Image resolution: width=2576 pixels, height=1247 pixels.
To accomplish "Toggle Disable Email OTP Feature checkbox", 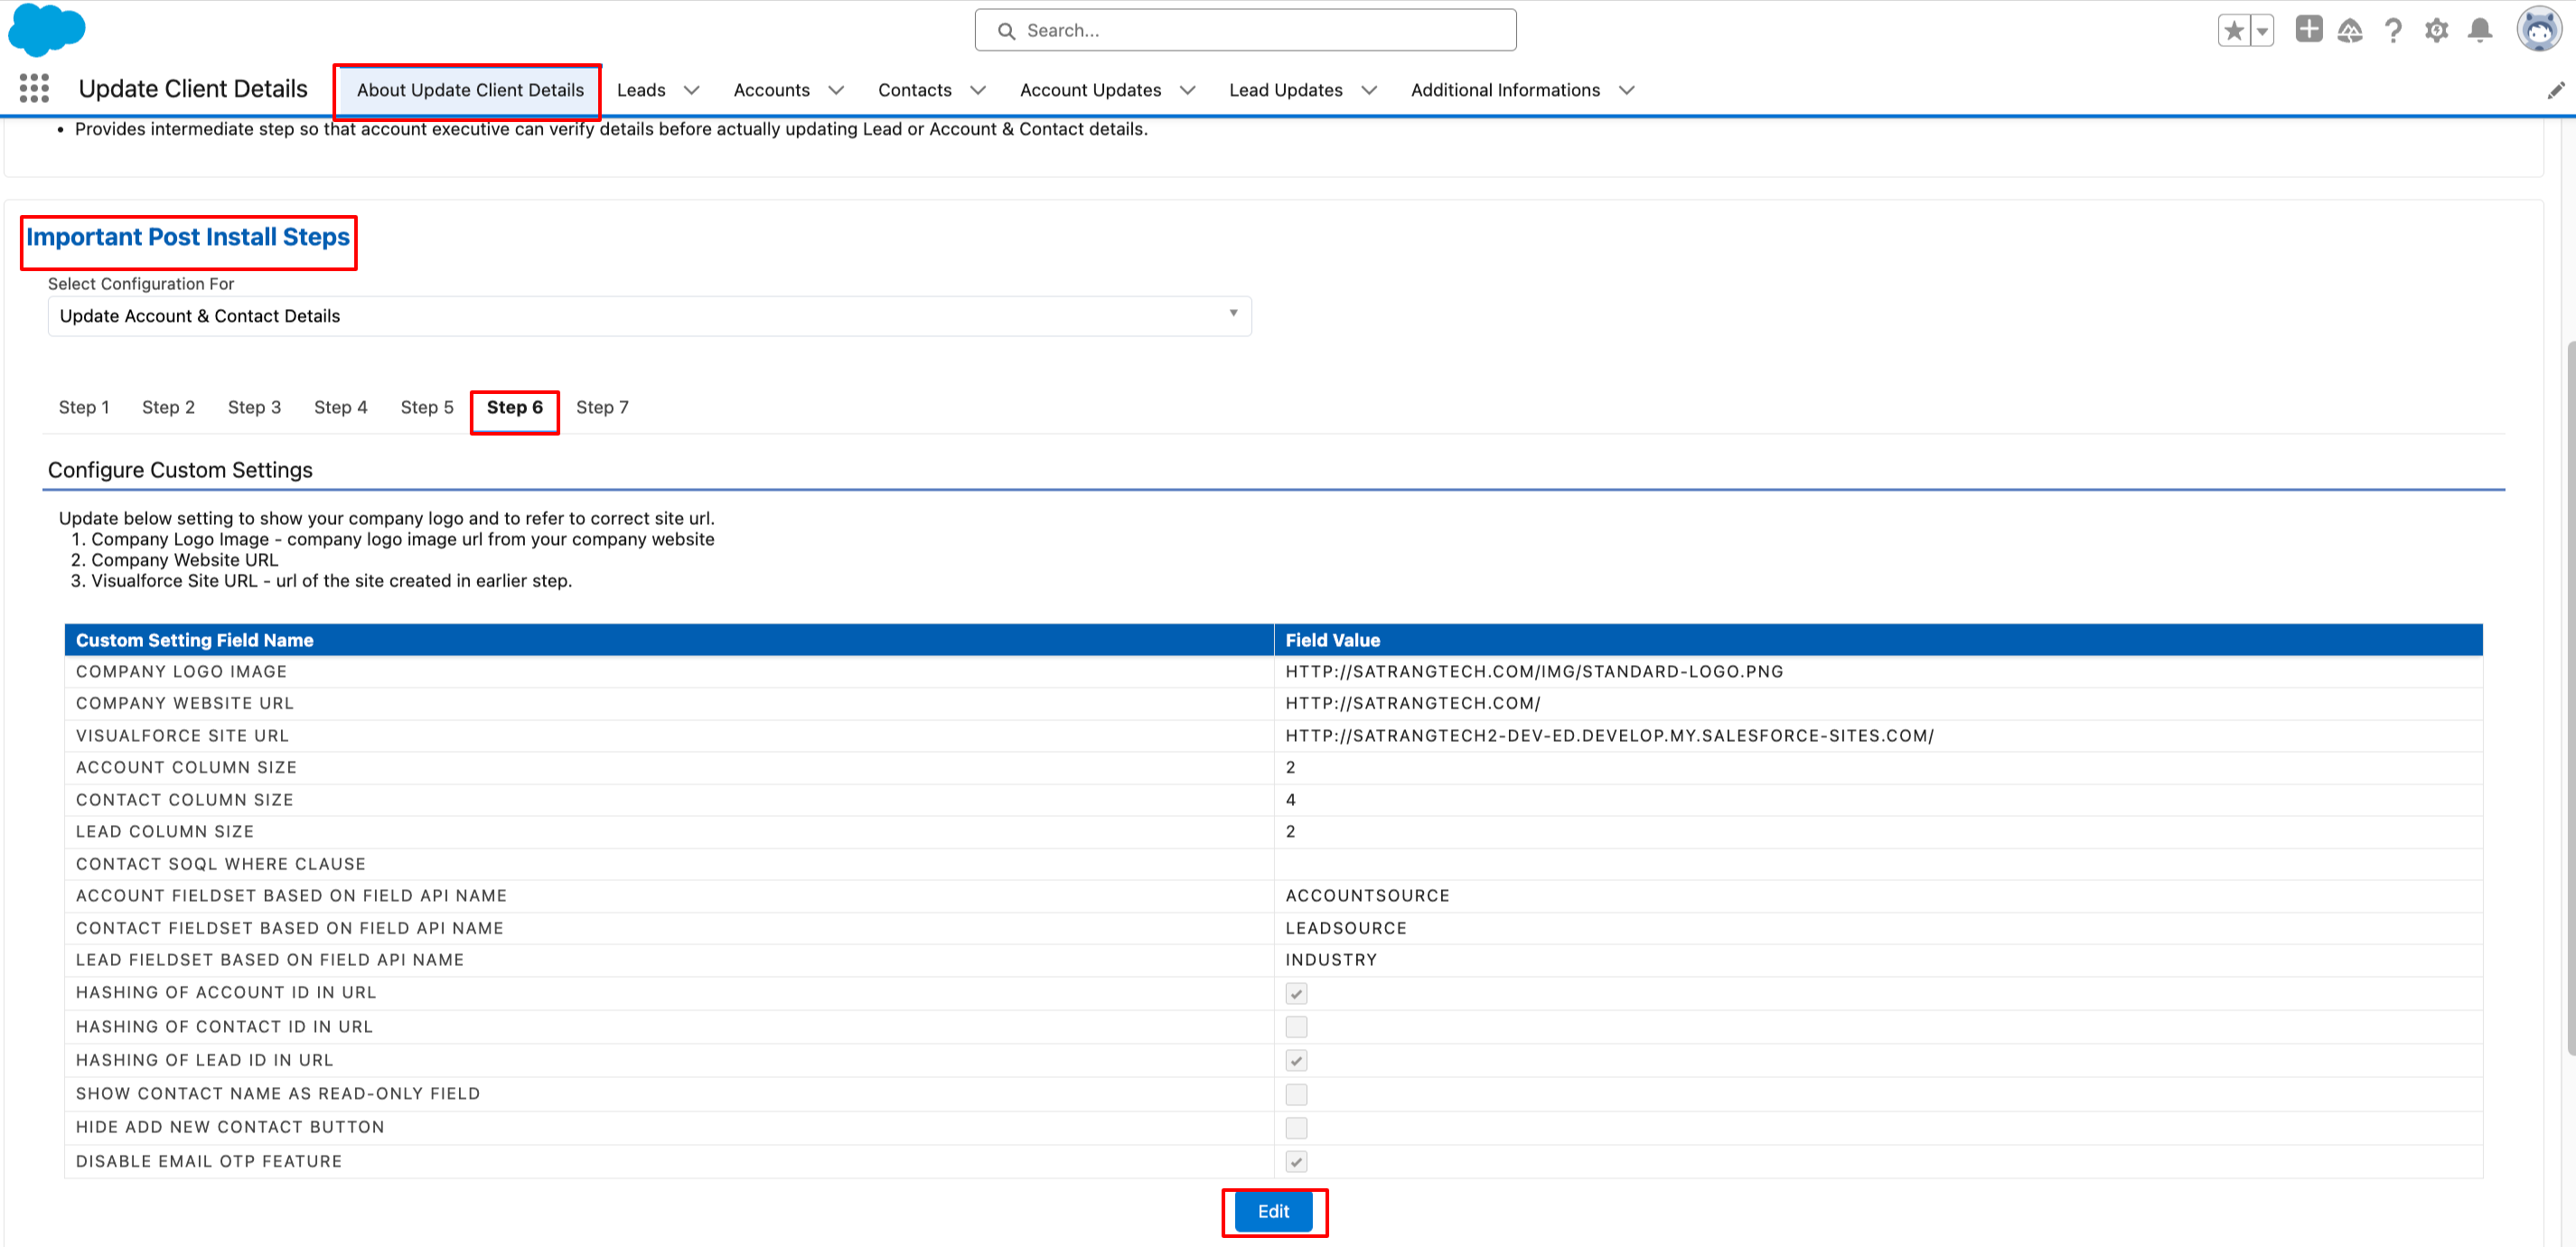I will click(1296, 1161).
